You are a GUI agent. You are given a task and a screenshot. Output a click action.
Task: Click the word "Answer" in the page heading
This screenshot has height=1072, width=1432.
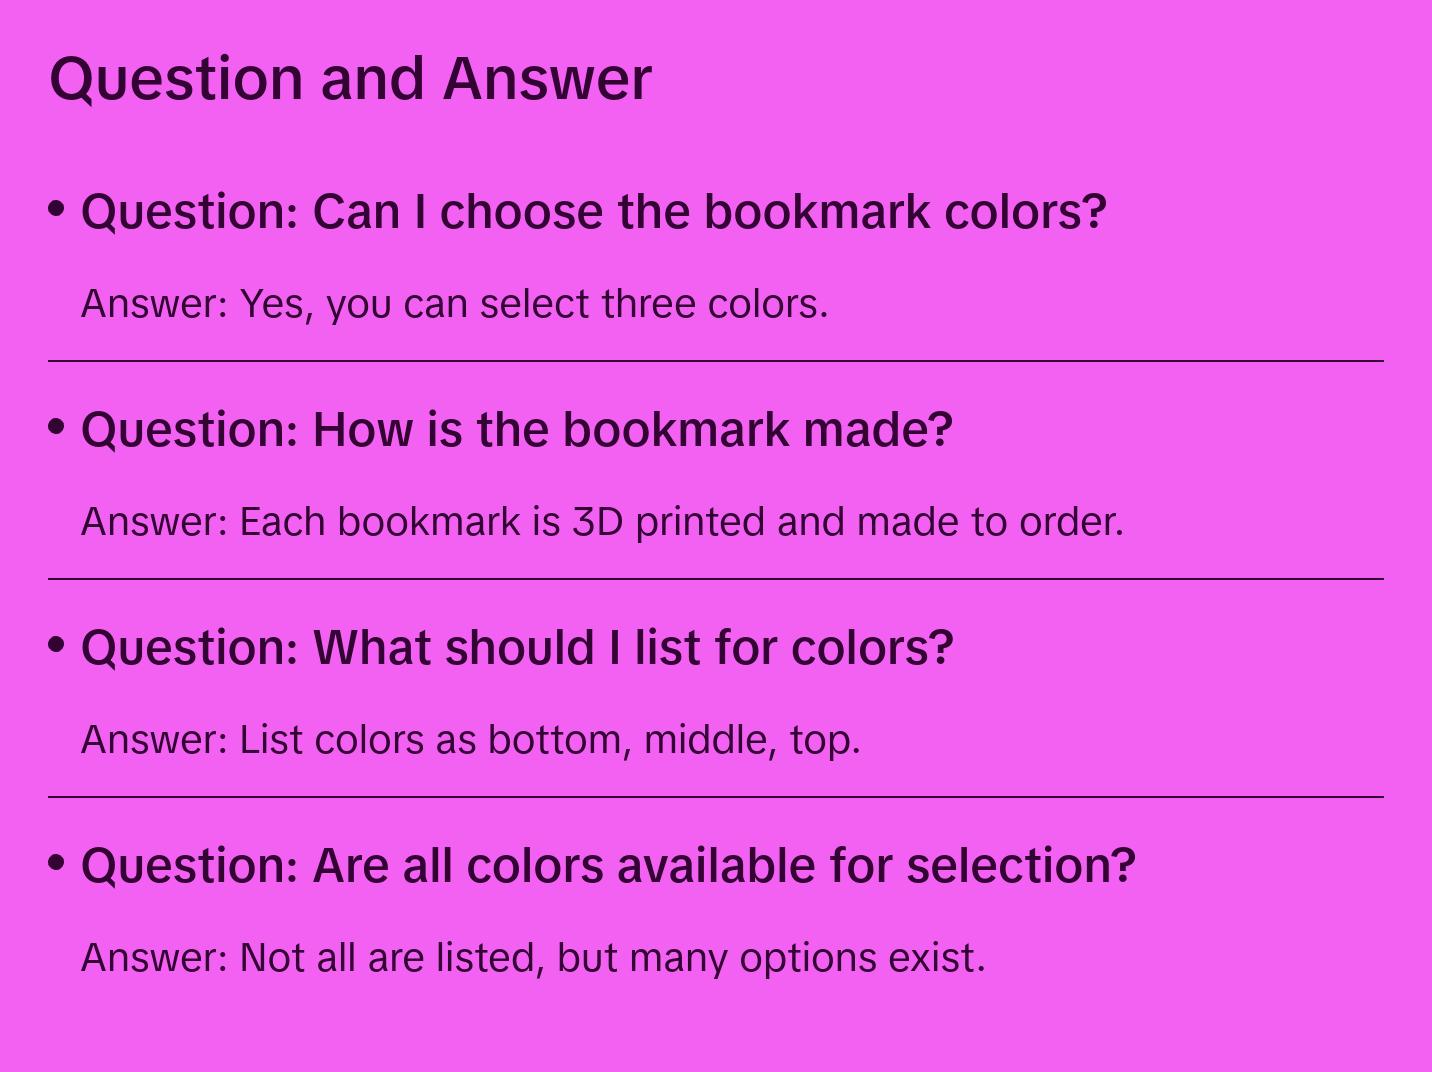tap(547, 78)
